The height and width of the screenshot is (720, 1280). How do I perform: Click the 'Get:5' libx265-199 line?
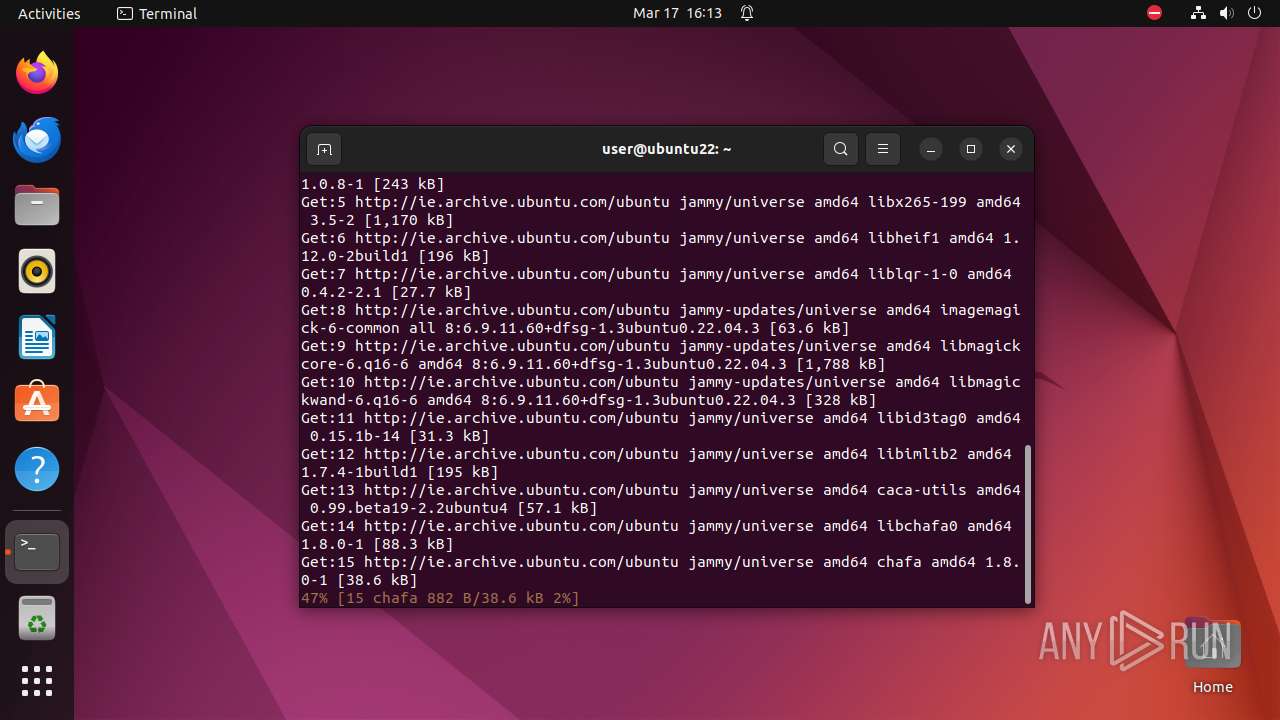coord(661,211)
